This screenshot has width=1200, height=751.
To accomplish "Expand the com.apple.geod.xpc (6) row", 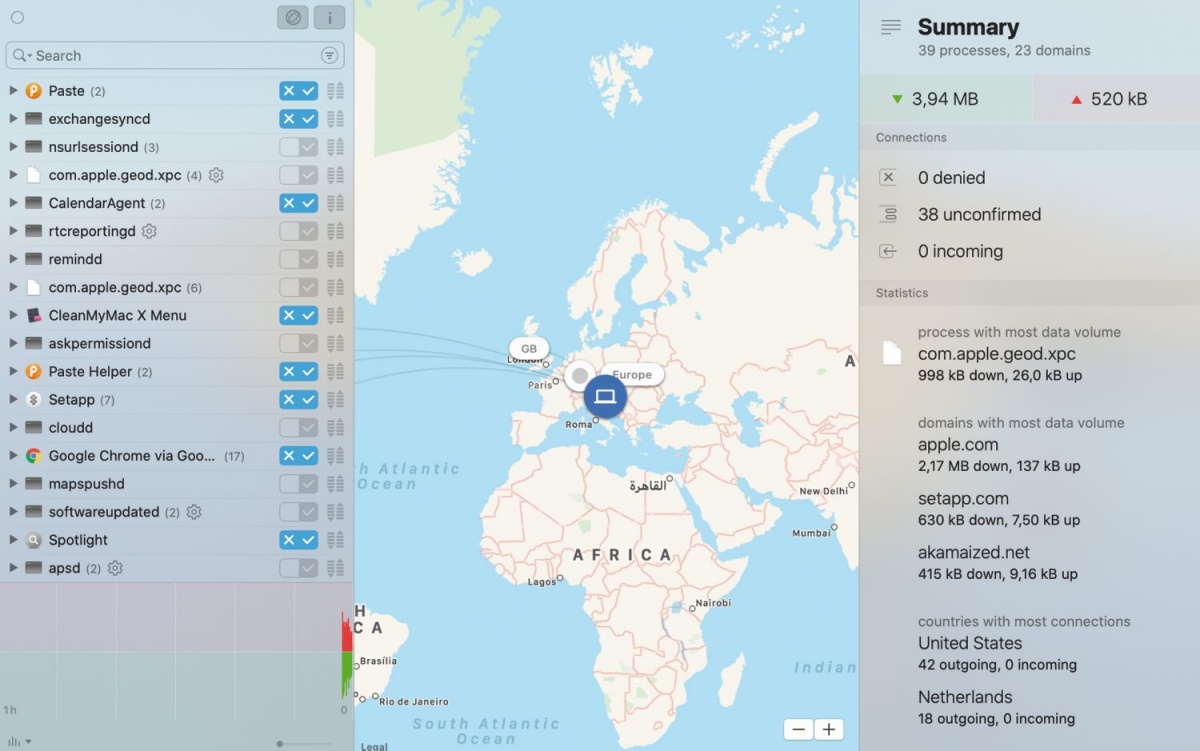I will (x=13, y=287).
